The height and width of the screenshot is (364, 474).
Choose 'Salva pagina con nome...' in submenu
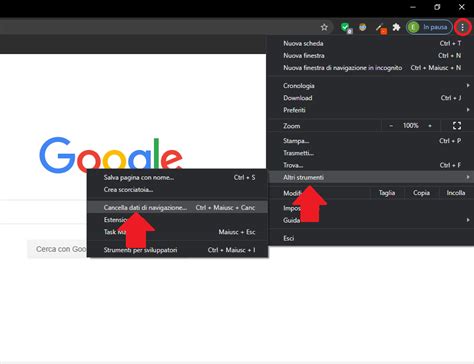tap(177, 178)
